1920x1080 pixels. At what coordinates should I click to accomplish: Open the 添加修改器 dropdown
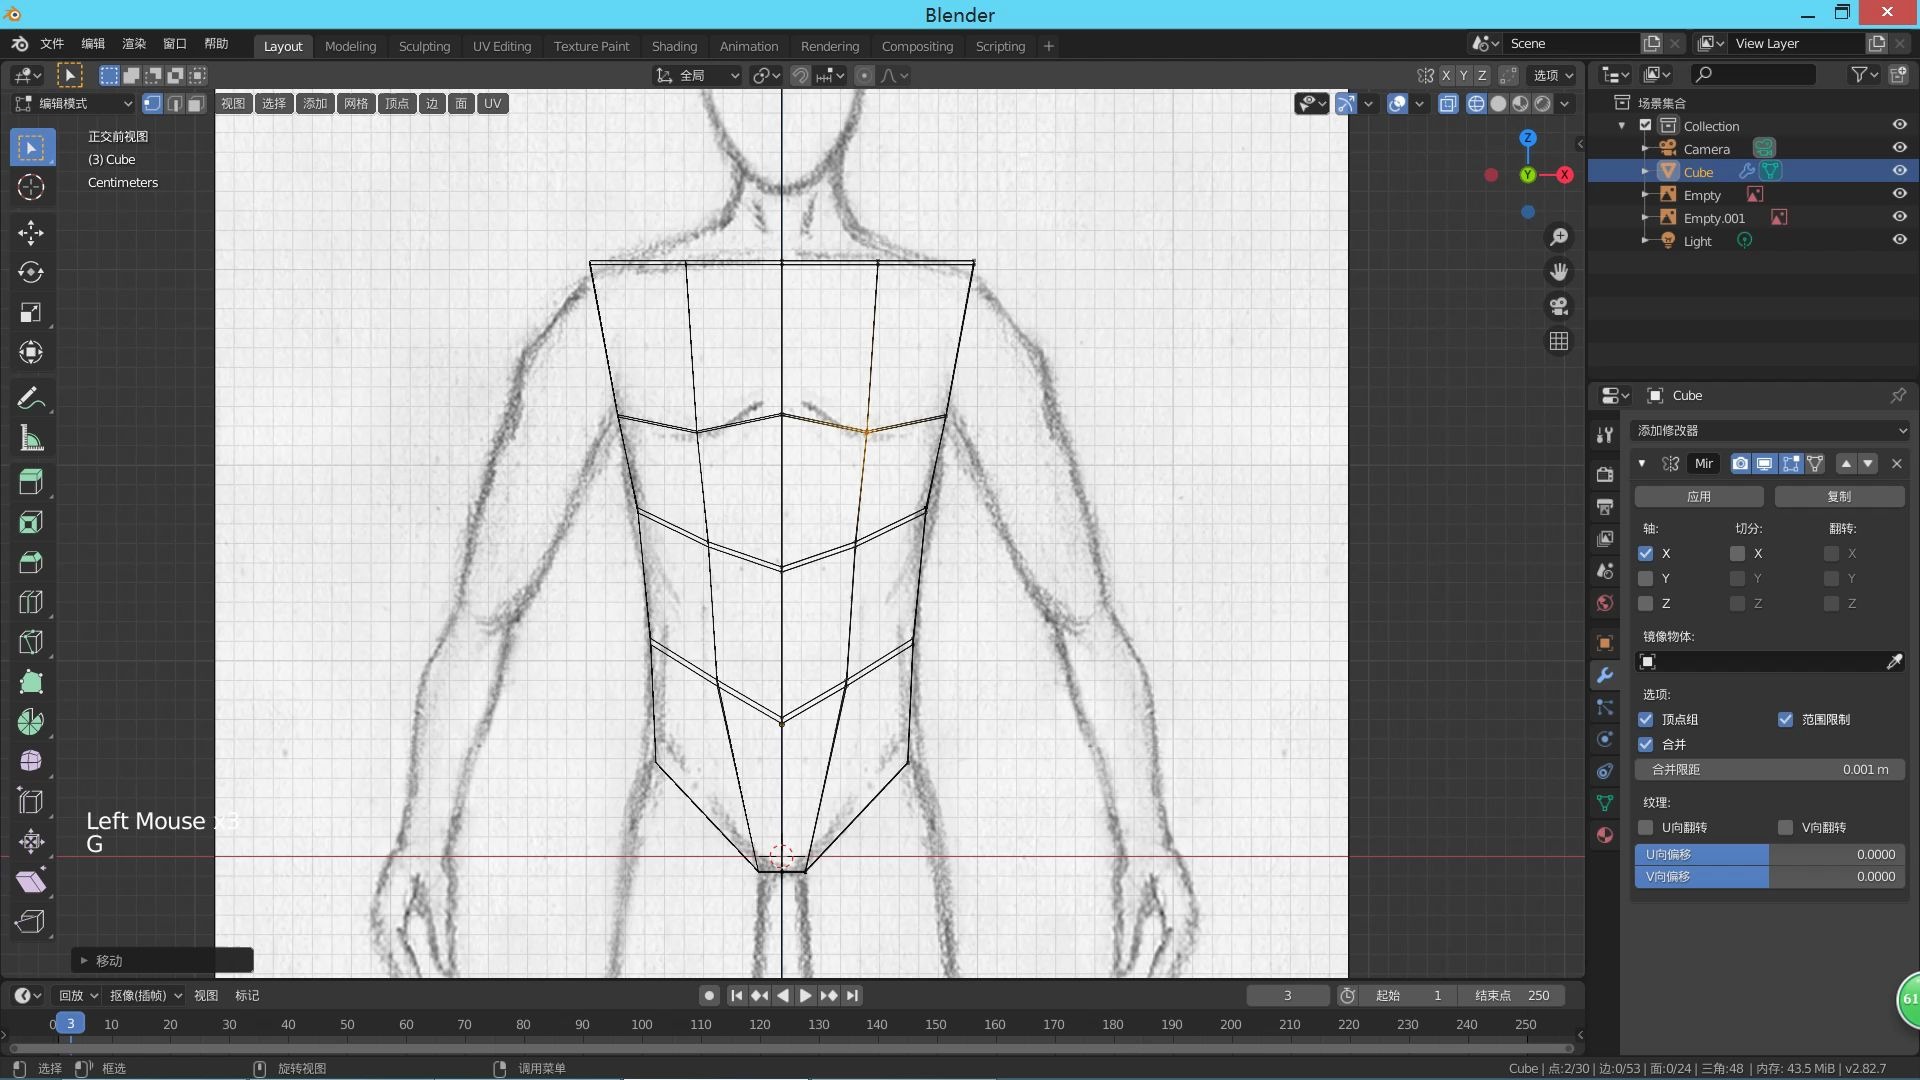(1770, 430)
